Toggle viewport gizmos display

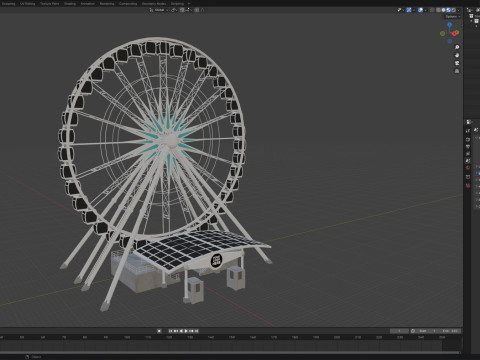pyautogui.click(x=409, y=10)
